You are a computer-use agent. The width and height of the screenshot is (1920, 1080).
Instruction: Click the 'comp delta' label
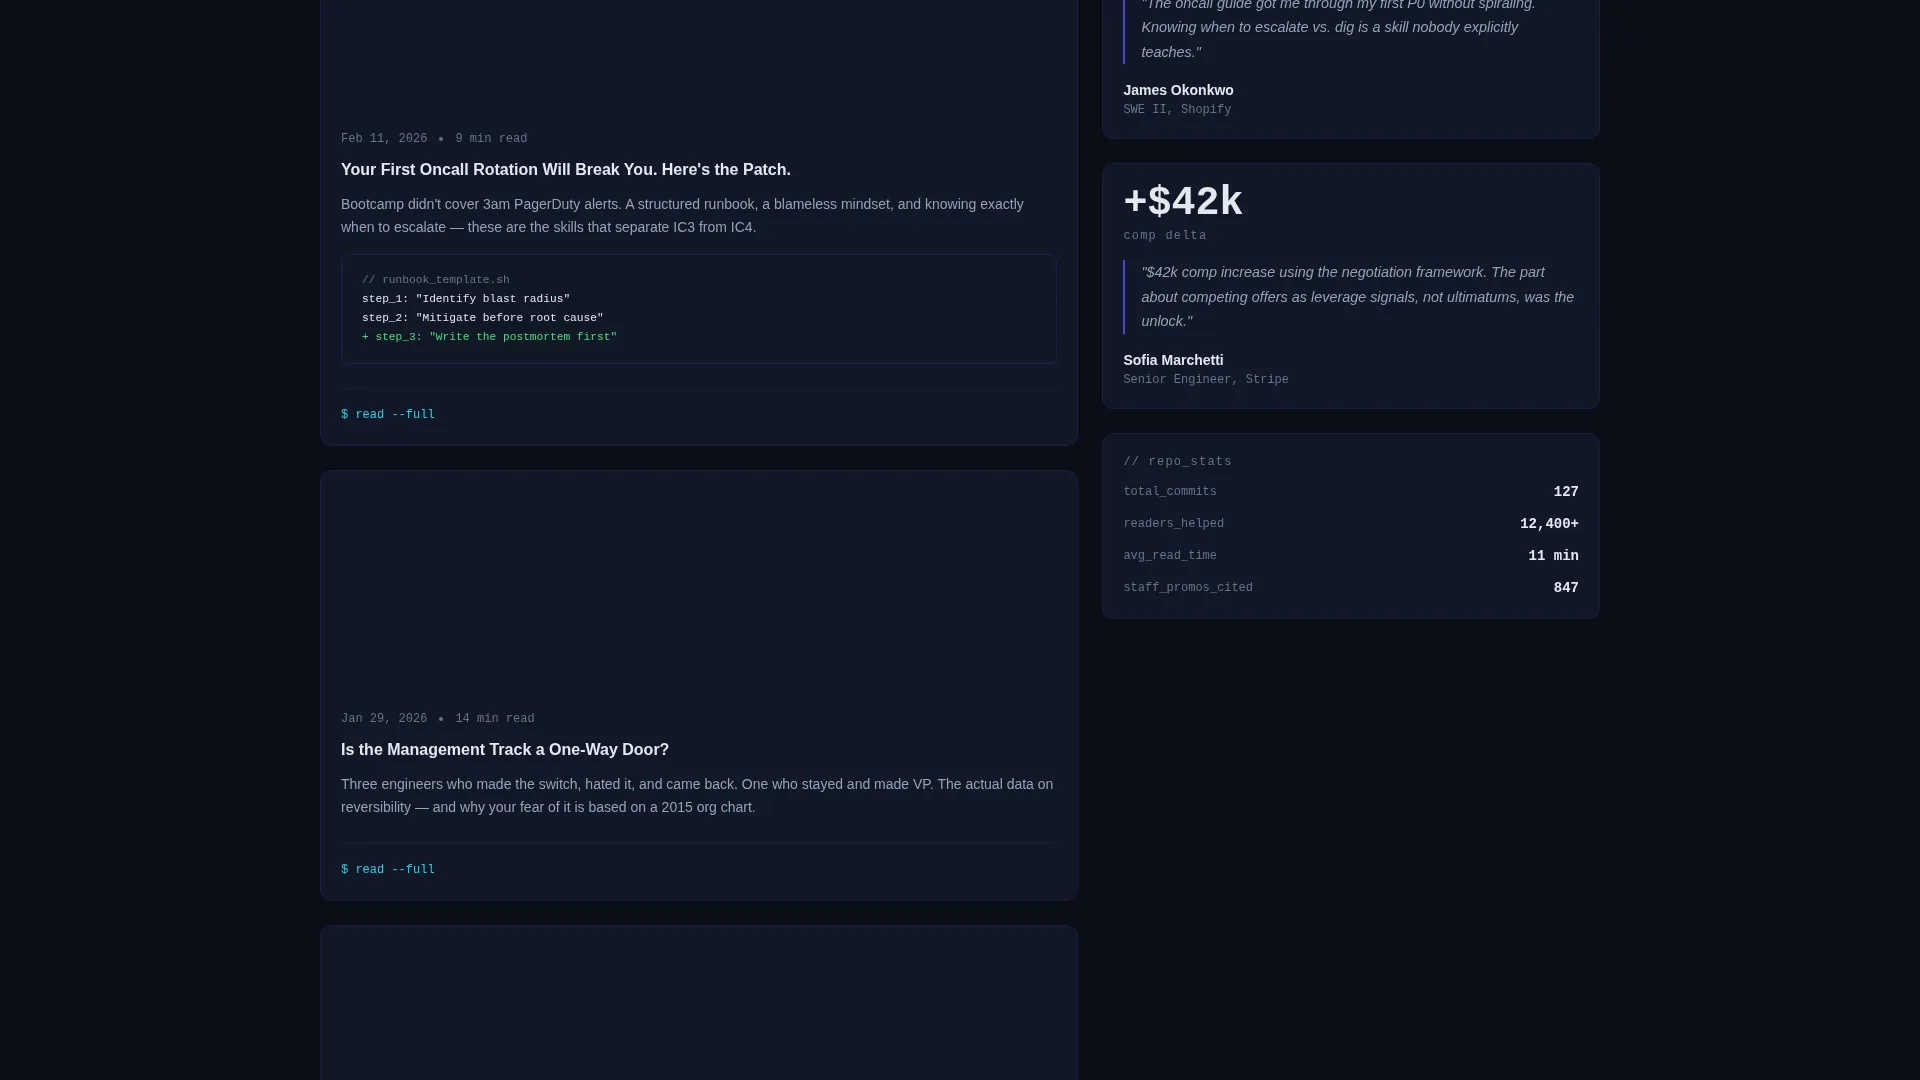click(1165, 236)
